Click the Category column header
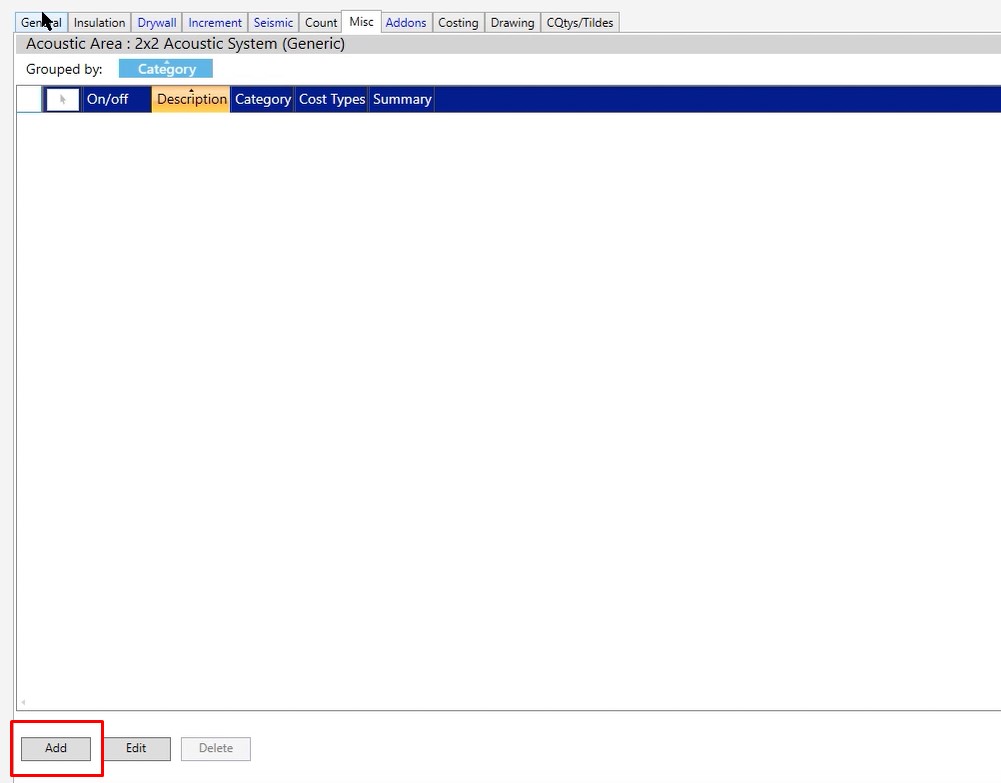 (x=263, y=99)
